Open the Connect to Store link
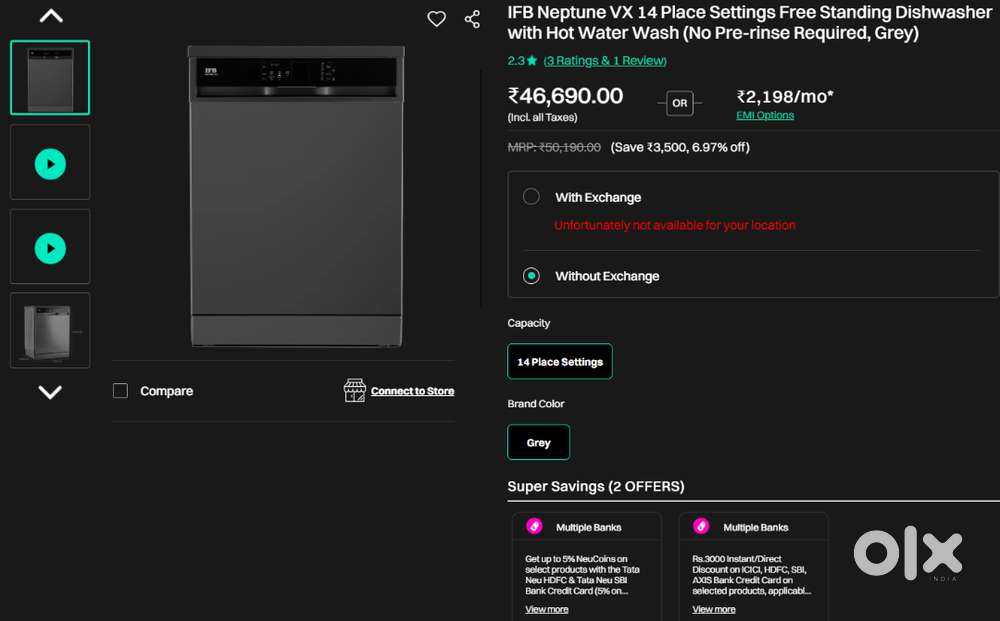This screenshot has width=1000, height=621. click(x=412, y=391)
